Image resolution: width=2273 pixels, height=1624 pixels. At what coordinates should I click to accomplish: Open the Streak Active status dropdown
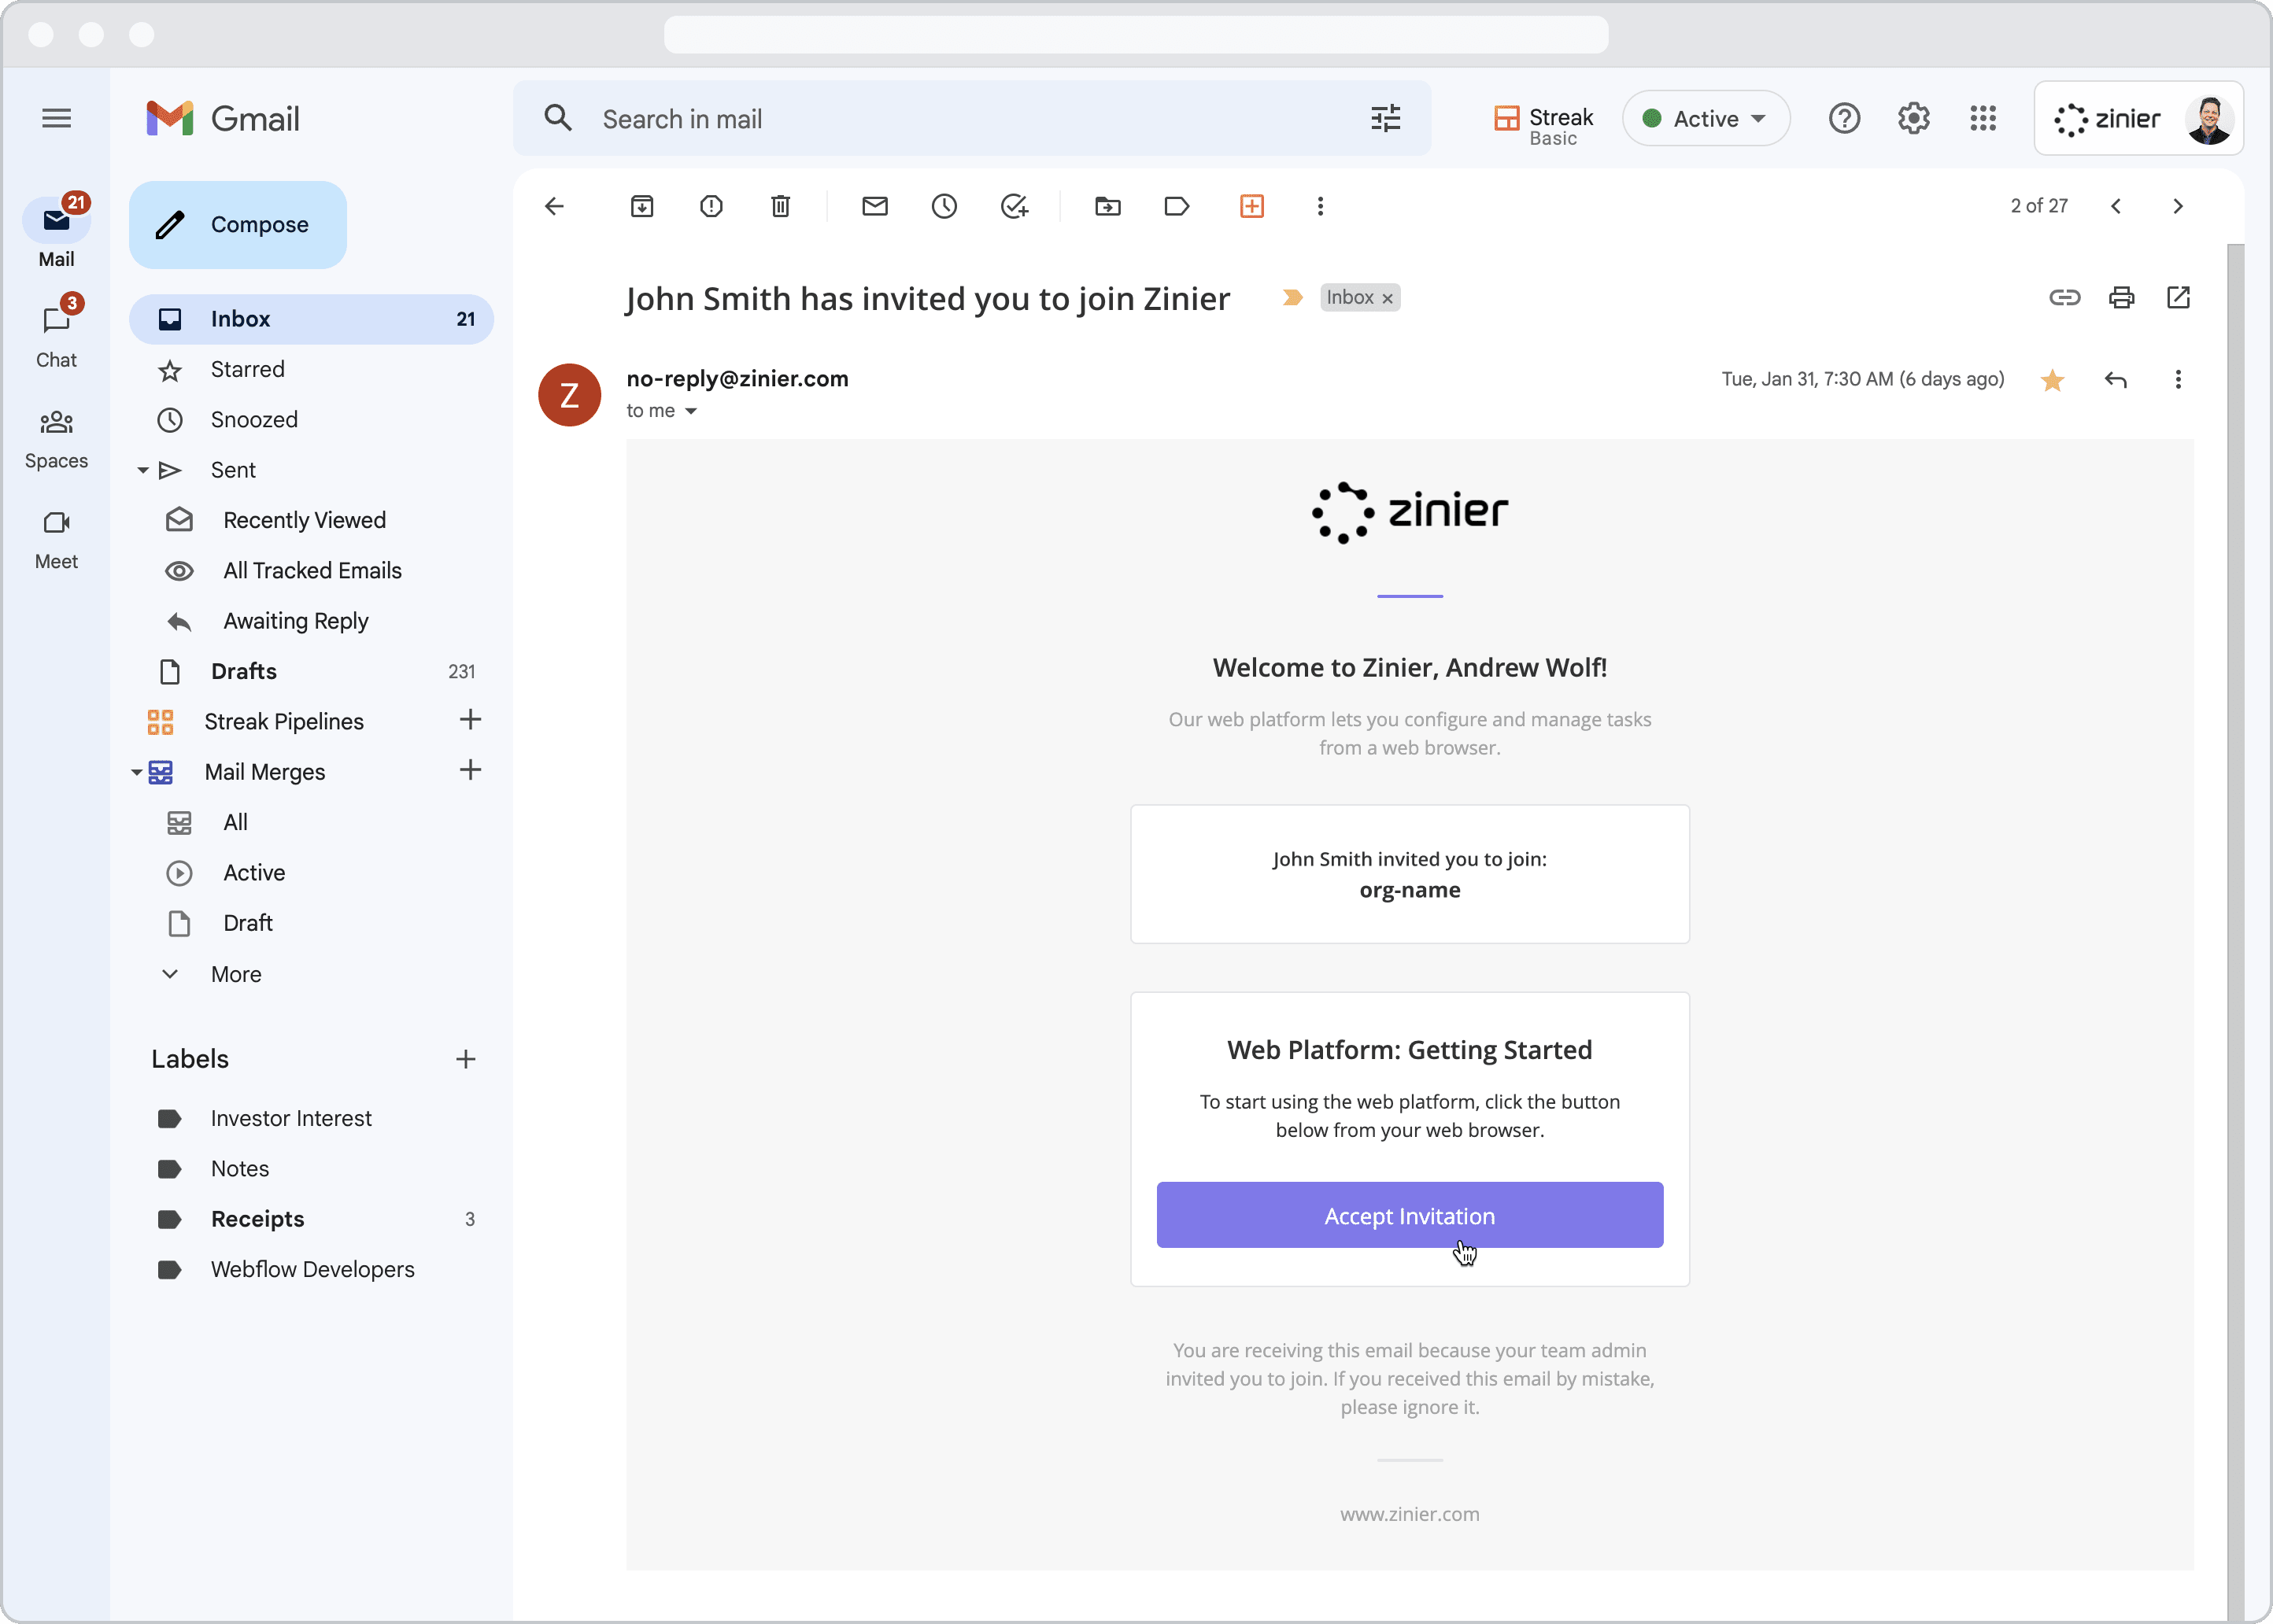(1705, 118)
